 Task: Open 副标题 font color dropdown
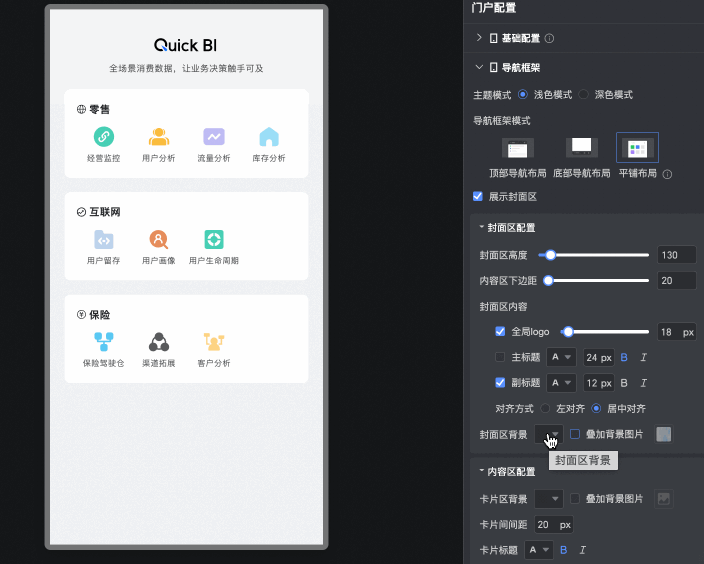coord(561,383)
